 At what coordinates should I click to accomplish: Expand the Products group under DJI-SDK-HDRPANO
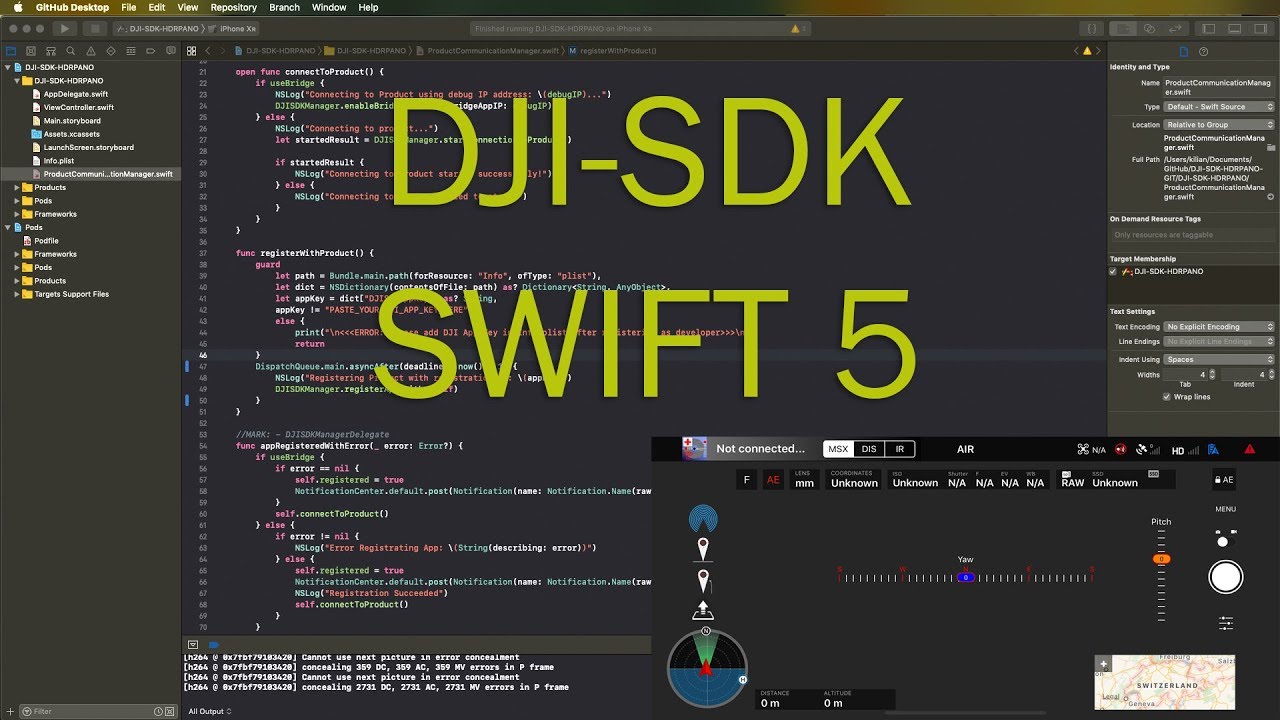click(19, 187)
